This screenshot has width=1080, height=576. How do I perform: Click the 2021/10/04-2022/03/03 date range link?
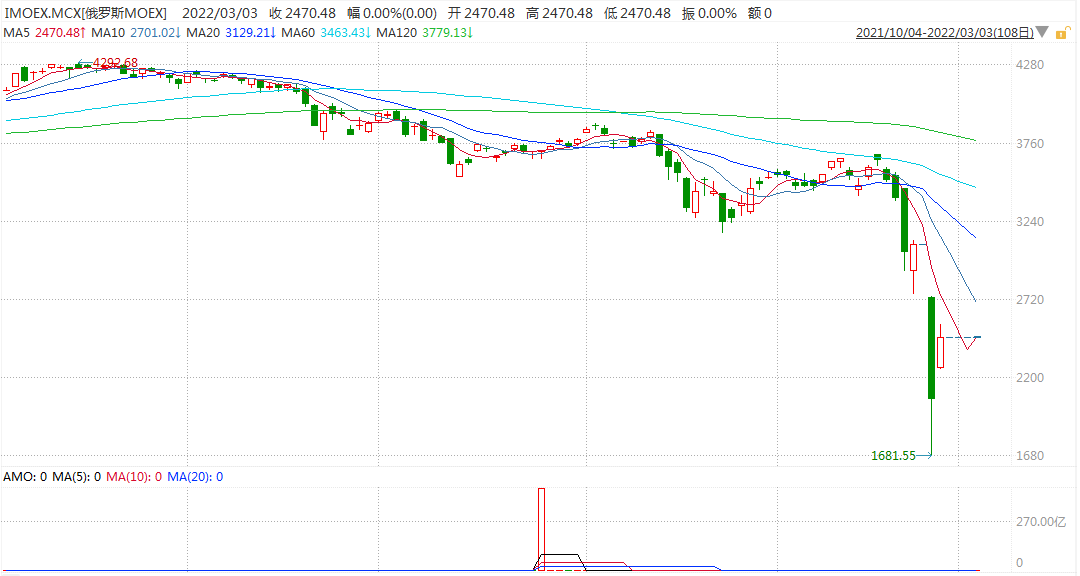(x=945, y=33)
